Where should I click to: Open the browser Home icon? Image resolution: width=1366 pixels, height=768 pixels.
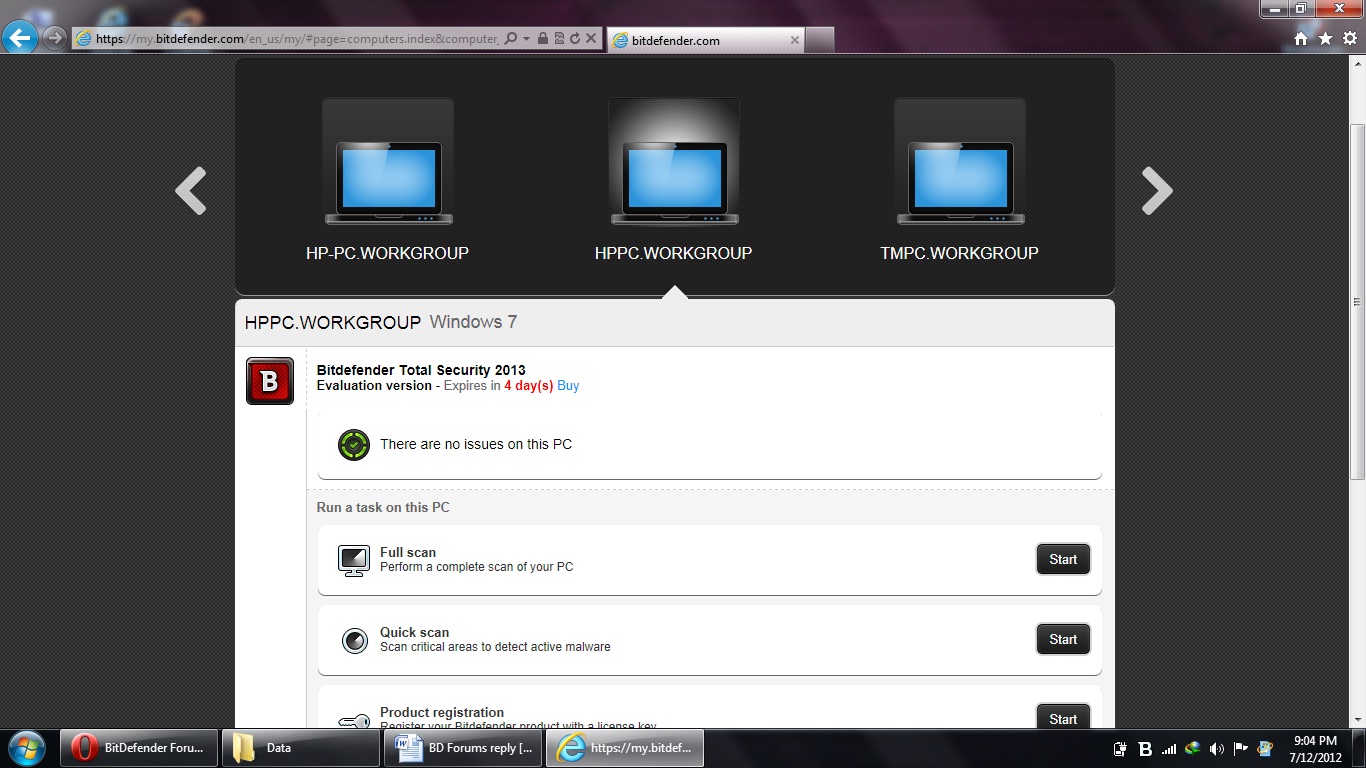click(1301, 39)
